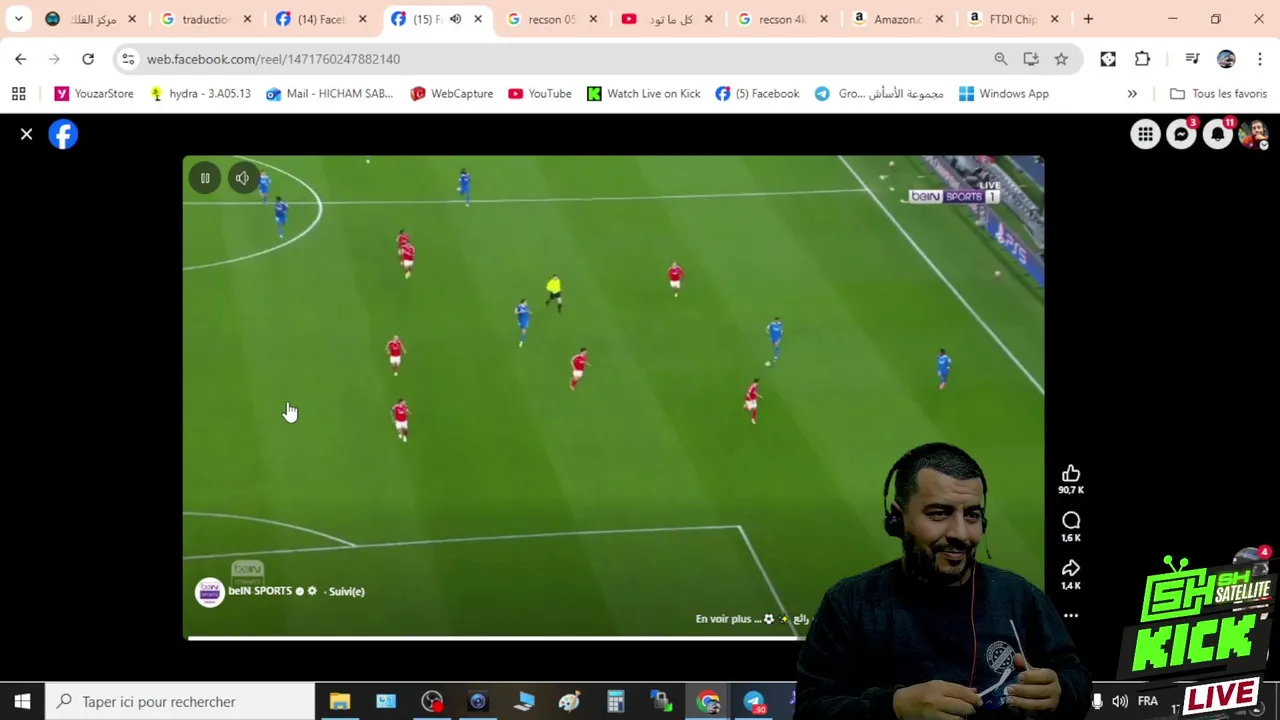
Task: Reload the current page
Action: point(88,59)
